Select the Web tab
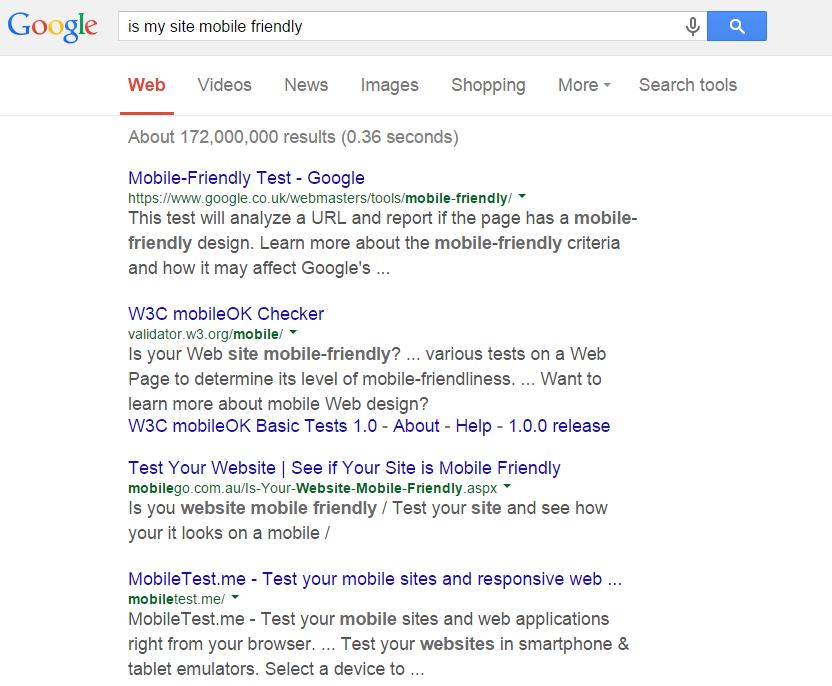Viewport: 832px width, 686px height. (x=147, y=85)
